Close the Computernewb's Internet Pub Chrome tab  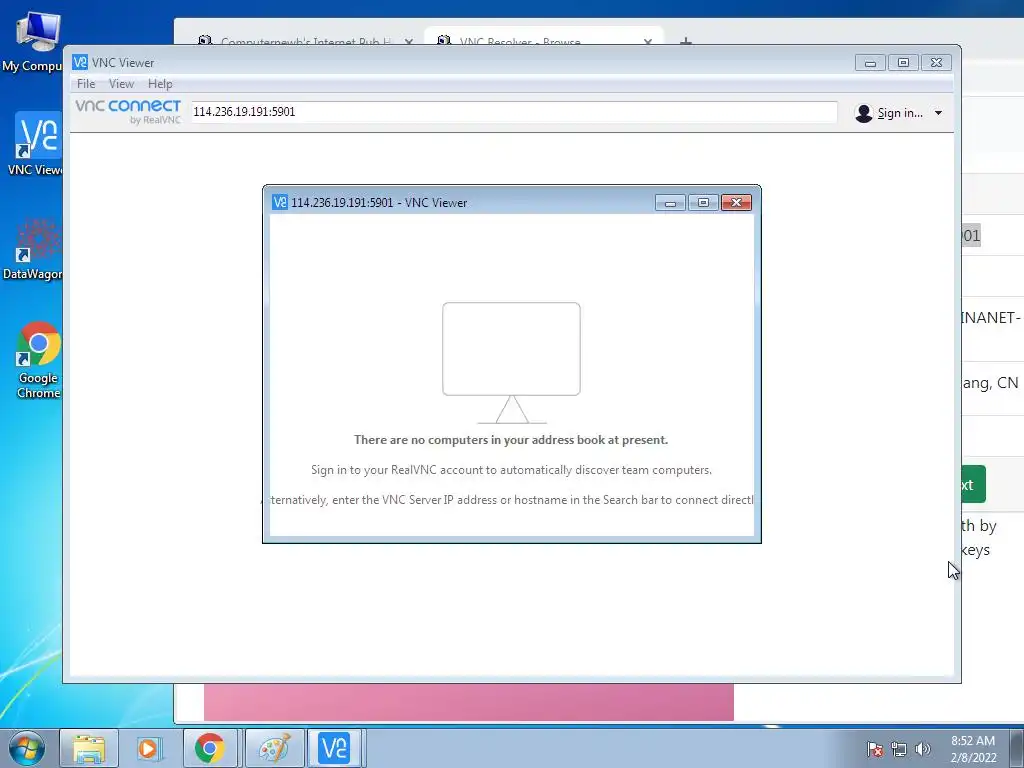click(409, 42)
